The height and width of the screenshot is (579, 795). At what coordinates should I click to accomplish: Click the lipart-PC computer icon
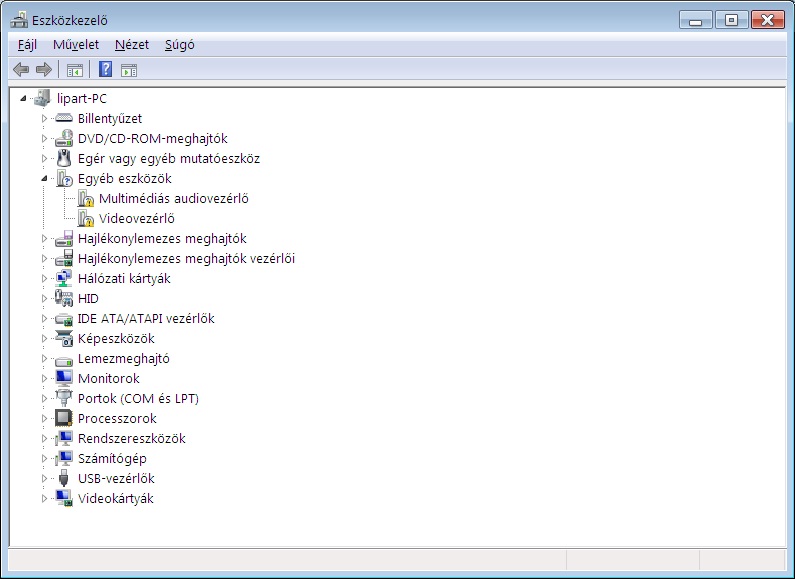click(43, 98)
